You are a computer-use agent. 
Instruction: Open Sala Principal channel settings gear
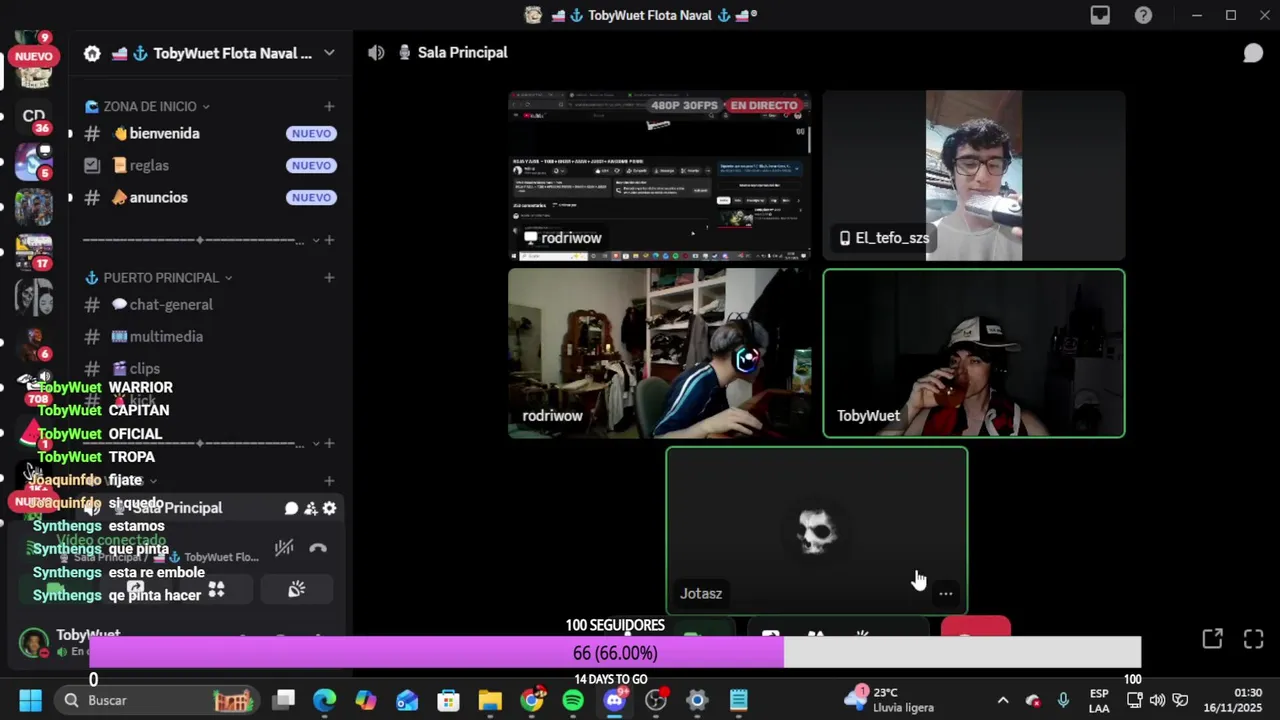tap(329, 508)
